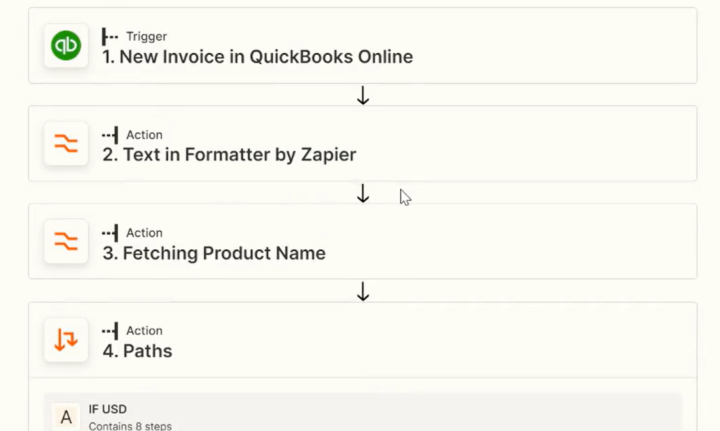The width and height of the screenshot is (720, 431).
Task: Click the arrow above the Paths step
Action: point(363,291)
